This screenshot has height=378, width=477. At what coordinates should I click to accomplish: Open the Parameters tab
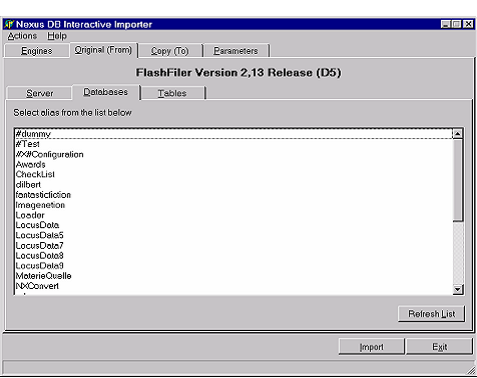236,51
